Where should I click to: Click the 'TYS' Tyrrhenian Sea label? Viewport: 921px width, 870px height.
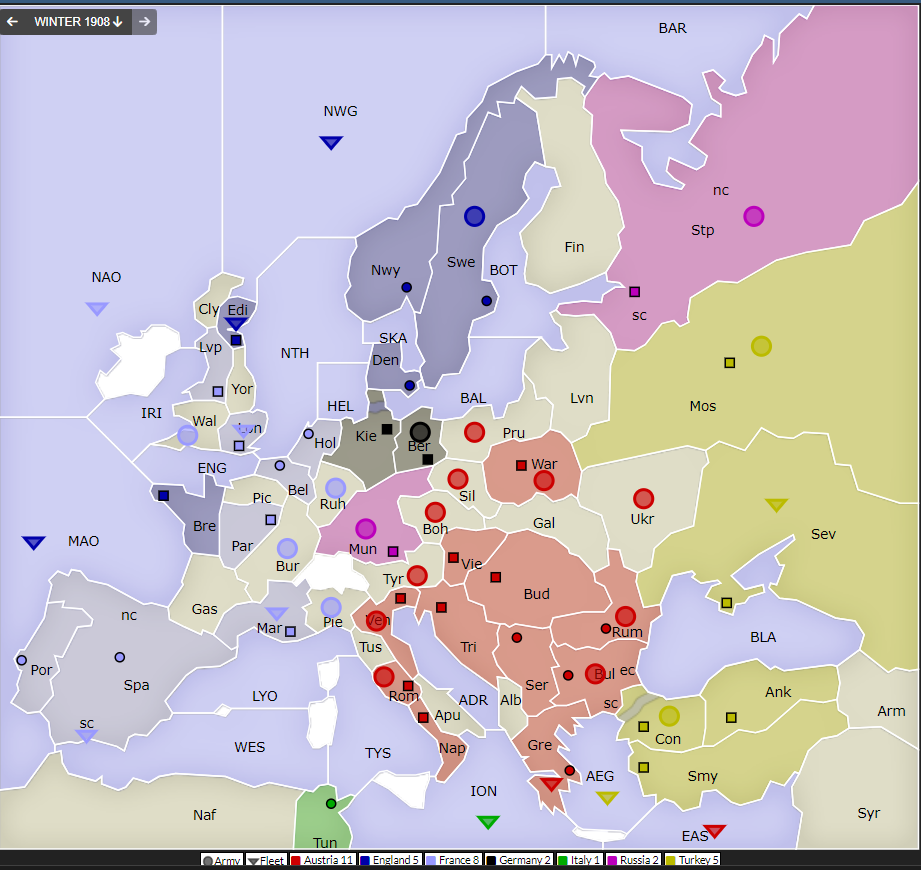378,753
